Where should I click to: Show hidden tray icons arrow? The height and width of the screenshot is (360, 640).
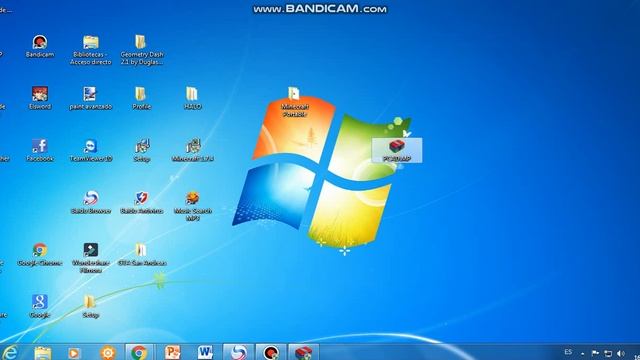[x=582, y=353]
